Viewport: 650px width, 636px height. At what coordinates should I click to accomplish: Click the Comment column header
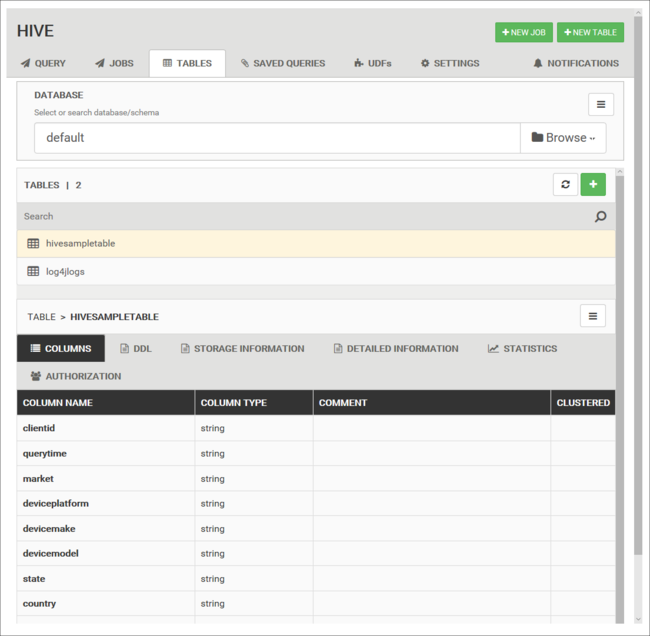coord(432,403)
